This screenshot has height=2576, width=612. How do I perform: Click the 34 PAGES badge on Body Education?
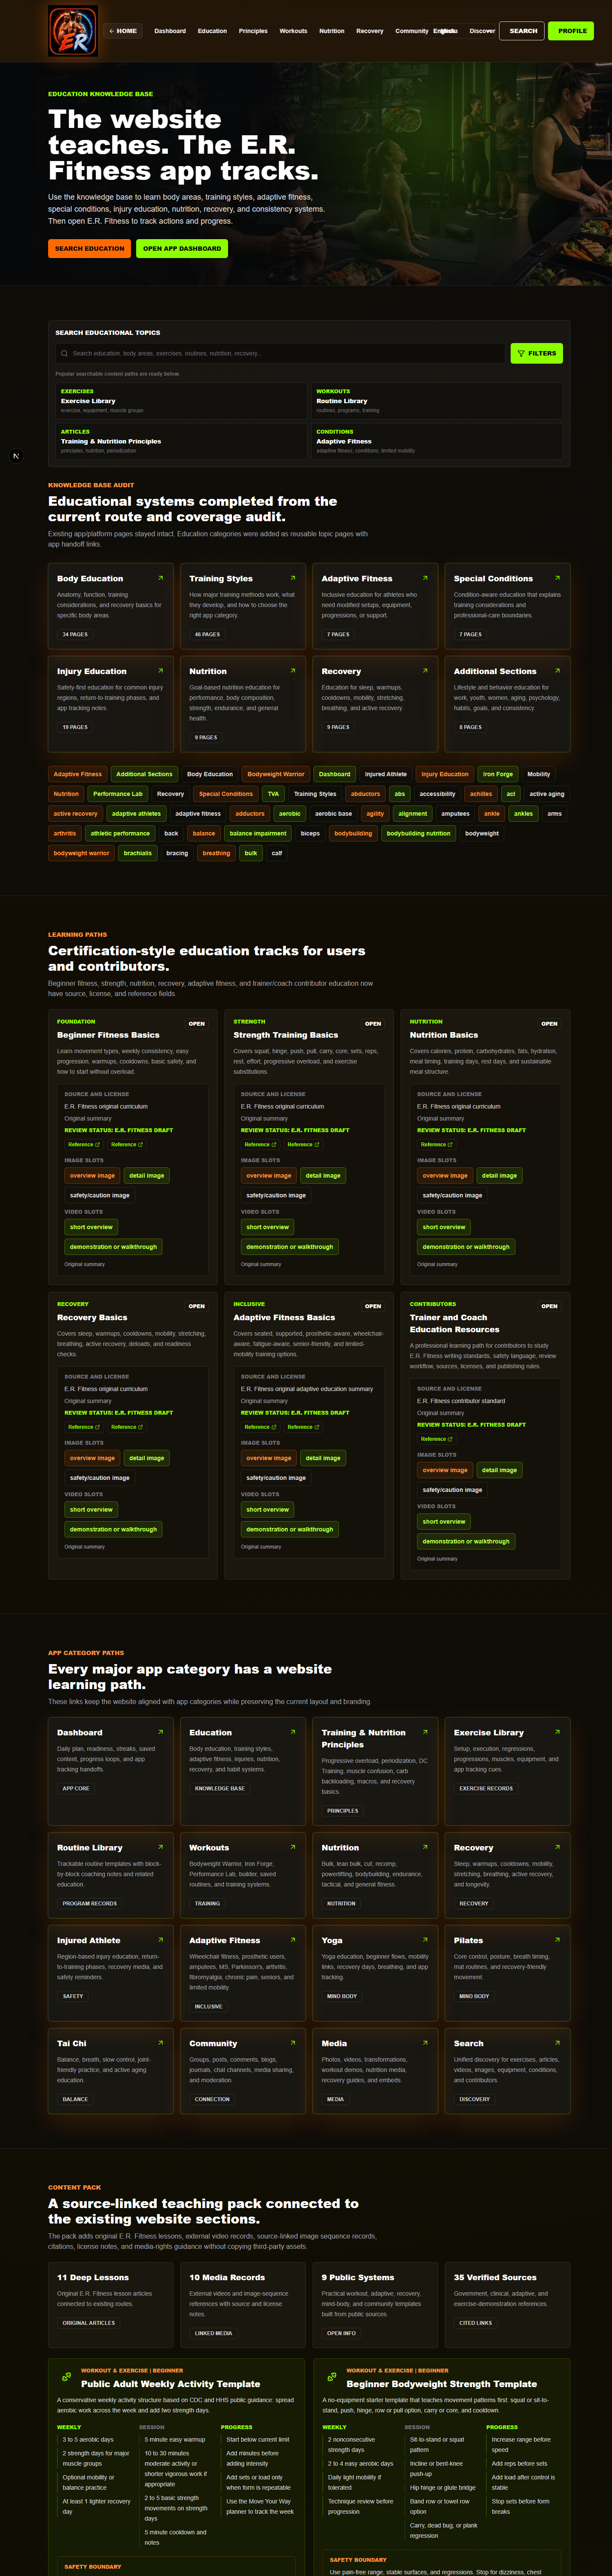pyautogui.click(x=75, y=634)
